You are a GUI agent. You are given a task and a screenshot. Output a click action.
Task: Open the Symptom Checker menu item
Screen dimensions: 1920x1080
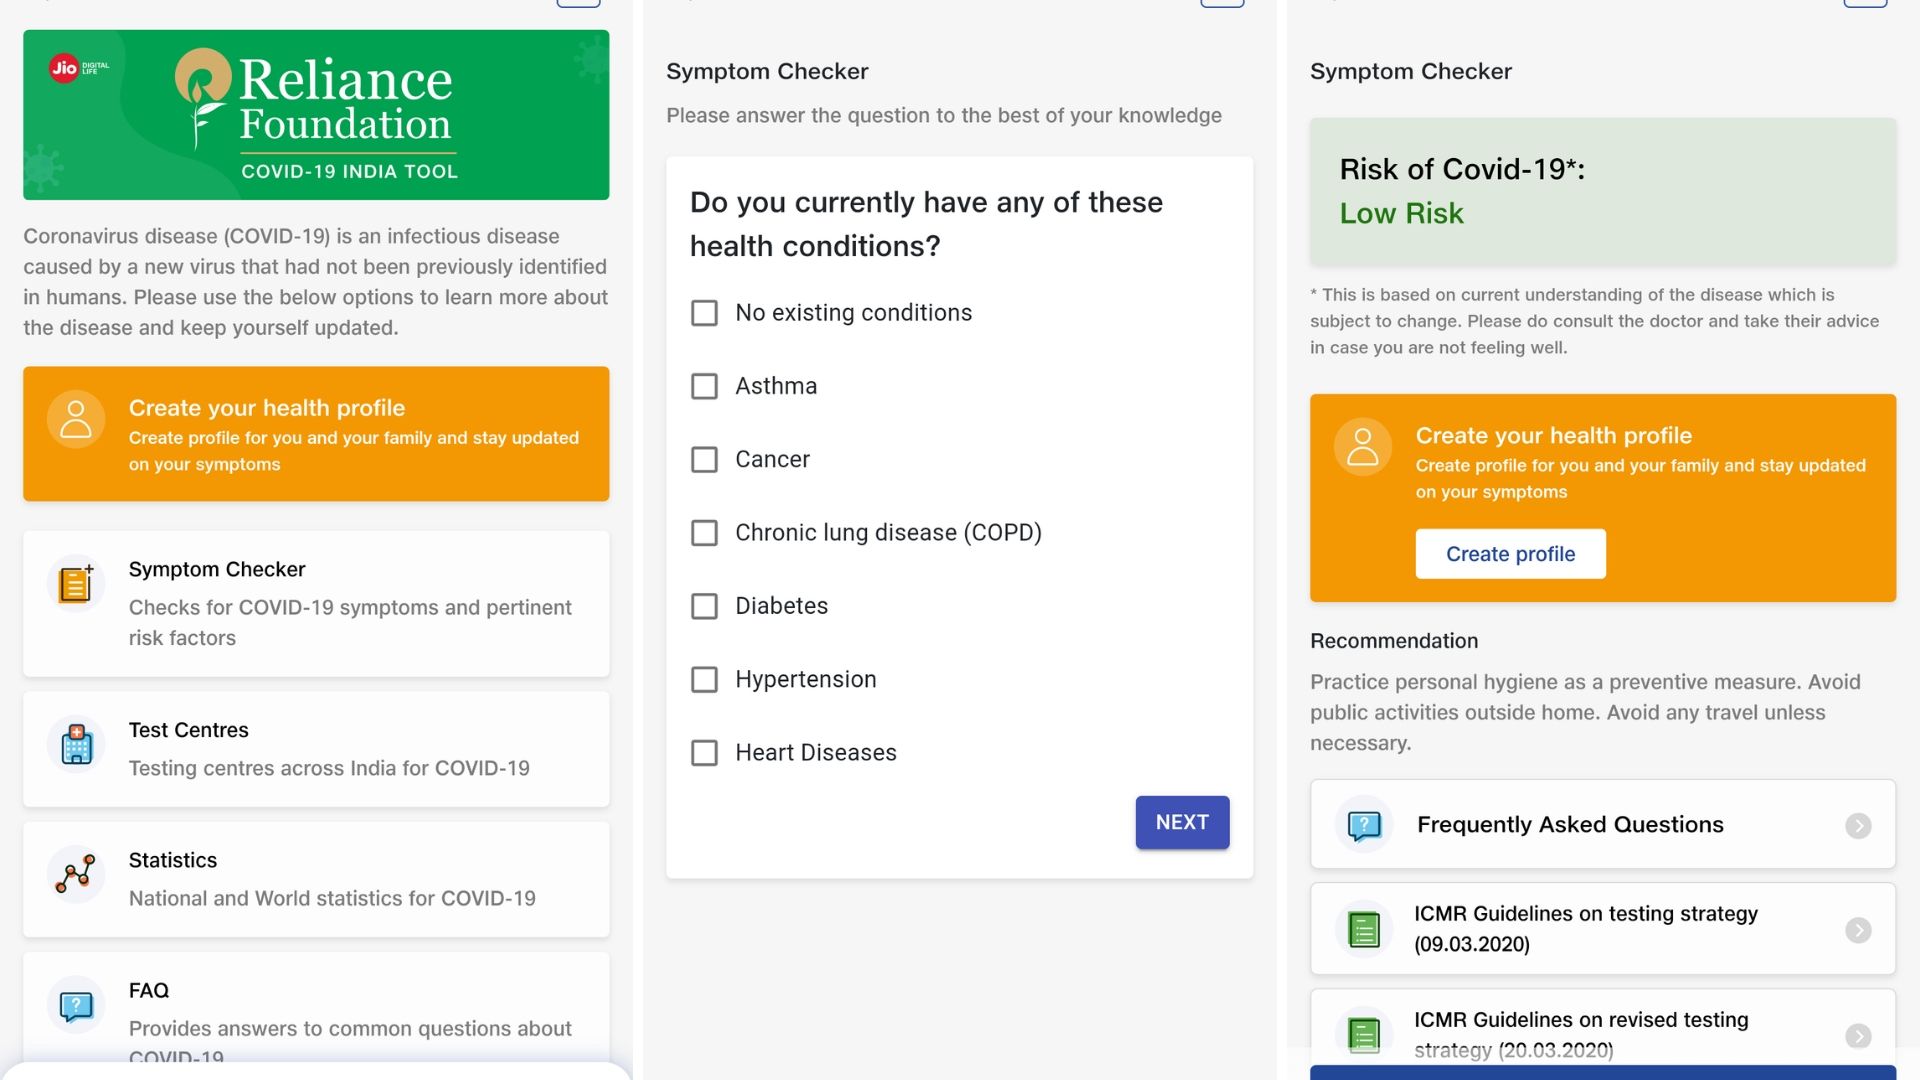click(315, 601)
